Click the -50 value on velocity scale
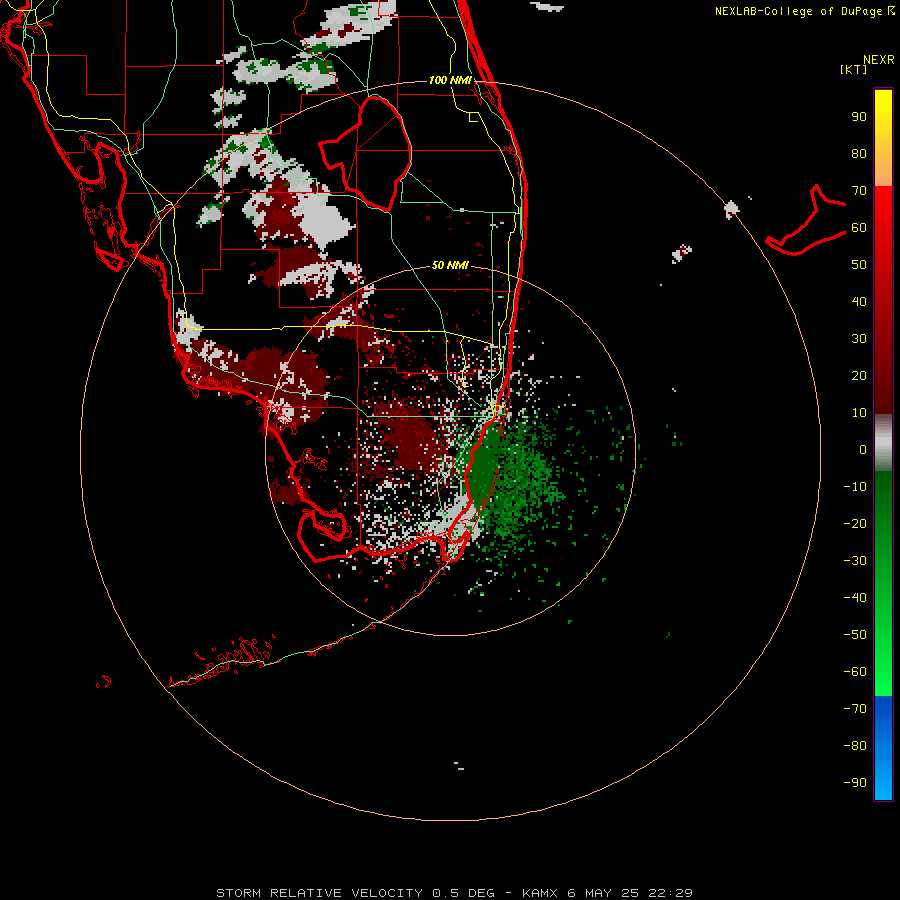The height and width of the screenshot is (900, 900). [855, 635]
